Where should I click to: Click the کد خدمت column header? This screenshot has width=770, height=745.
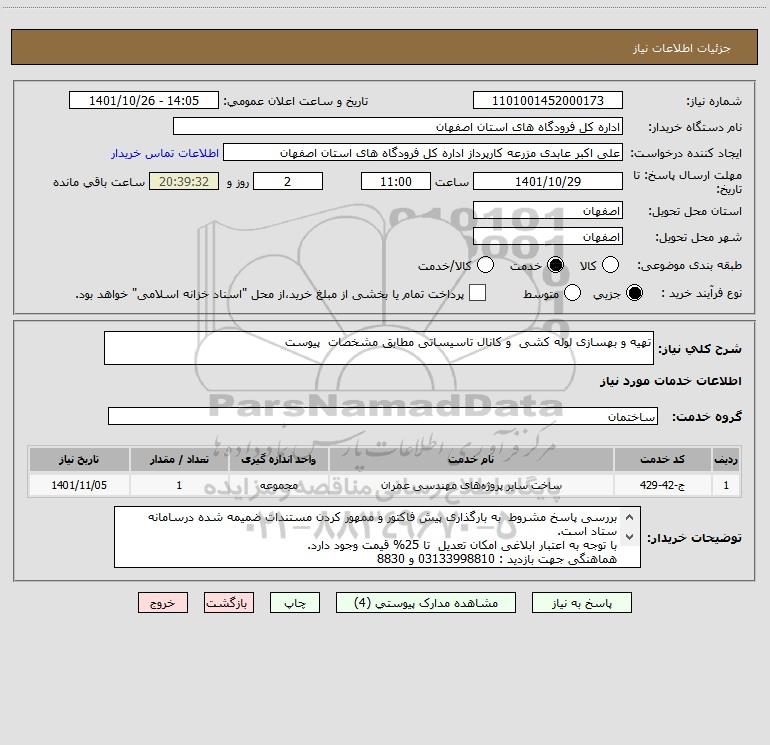[x=662, y=460]
